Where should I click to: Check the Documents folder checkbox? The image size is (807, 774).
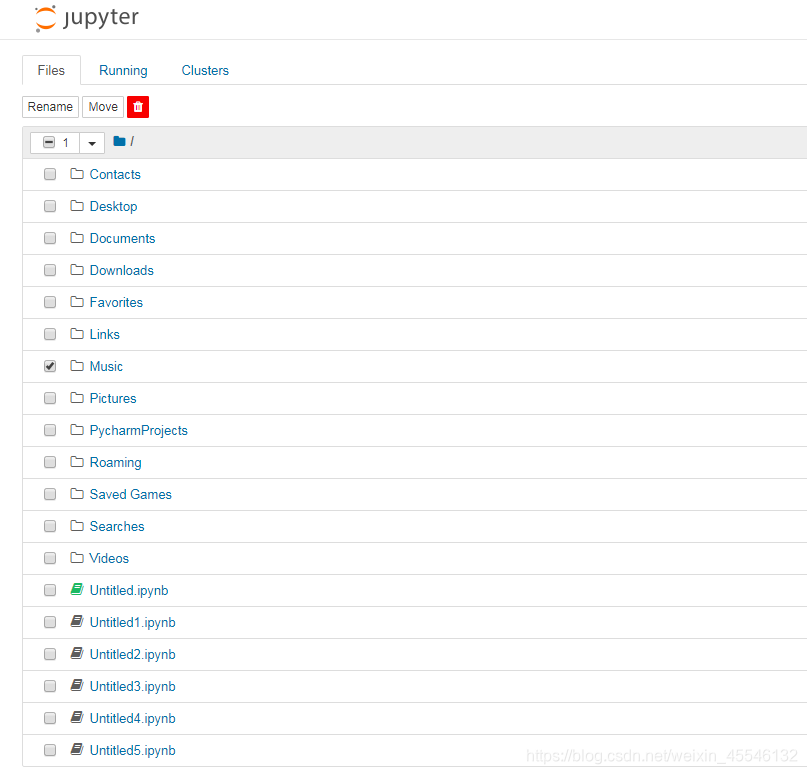tap(50, 238)
